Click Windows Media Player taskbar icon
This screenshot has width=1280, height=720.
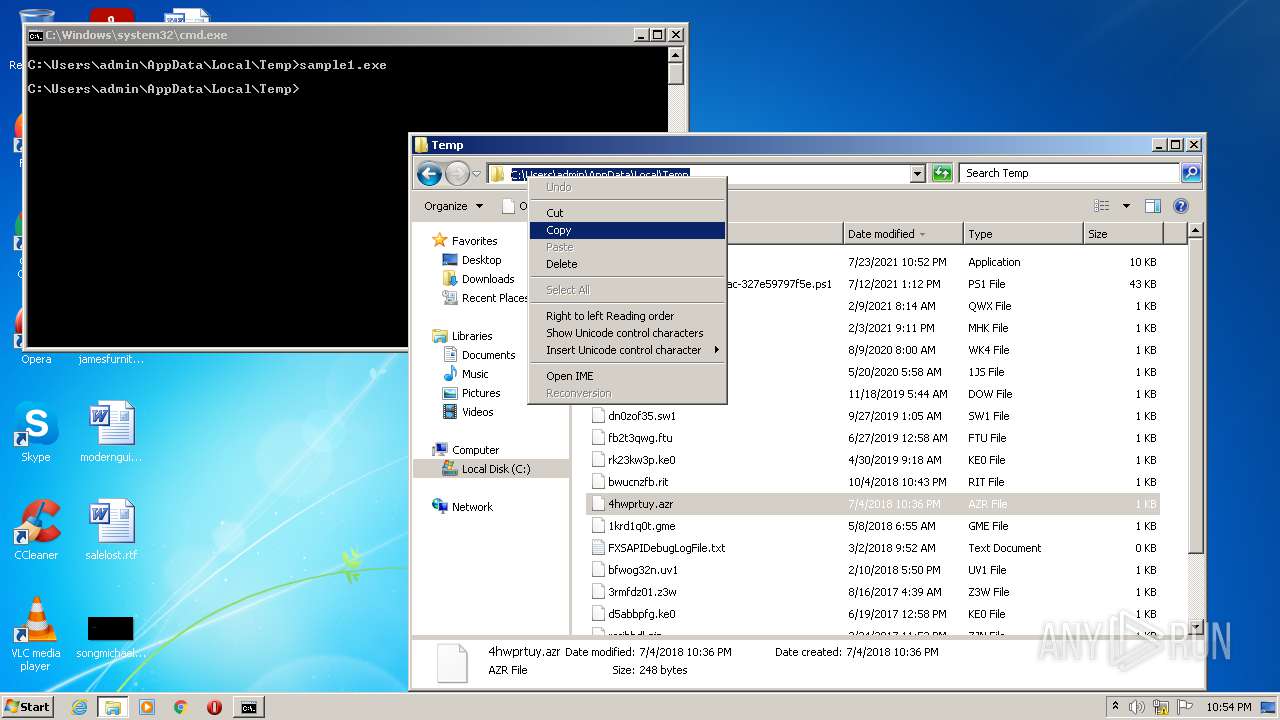(147, 707)
